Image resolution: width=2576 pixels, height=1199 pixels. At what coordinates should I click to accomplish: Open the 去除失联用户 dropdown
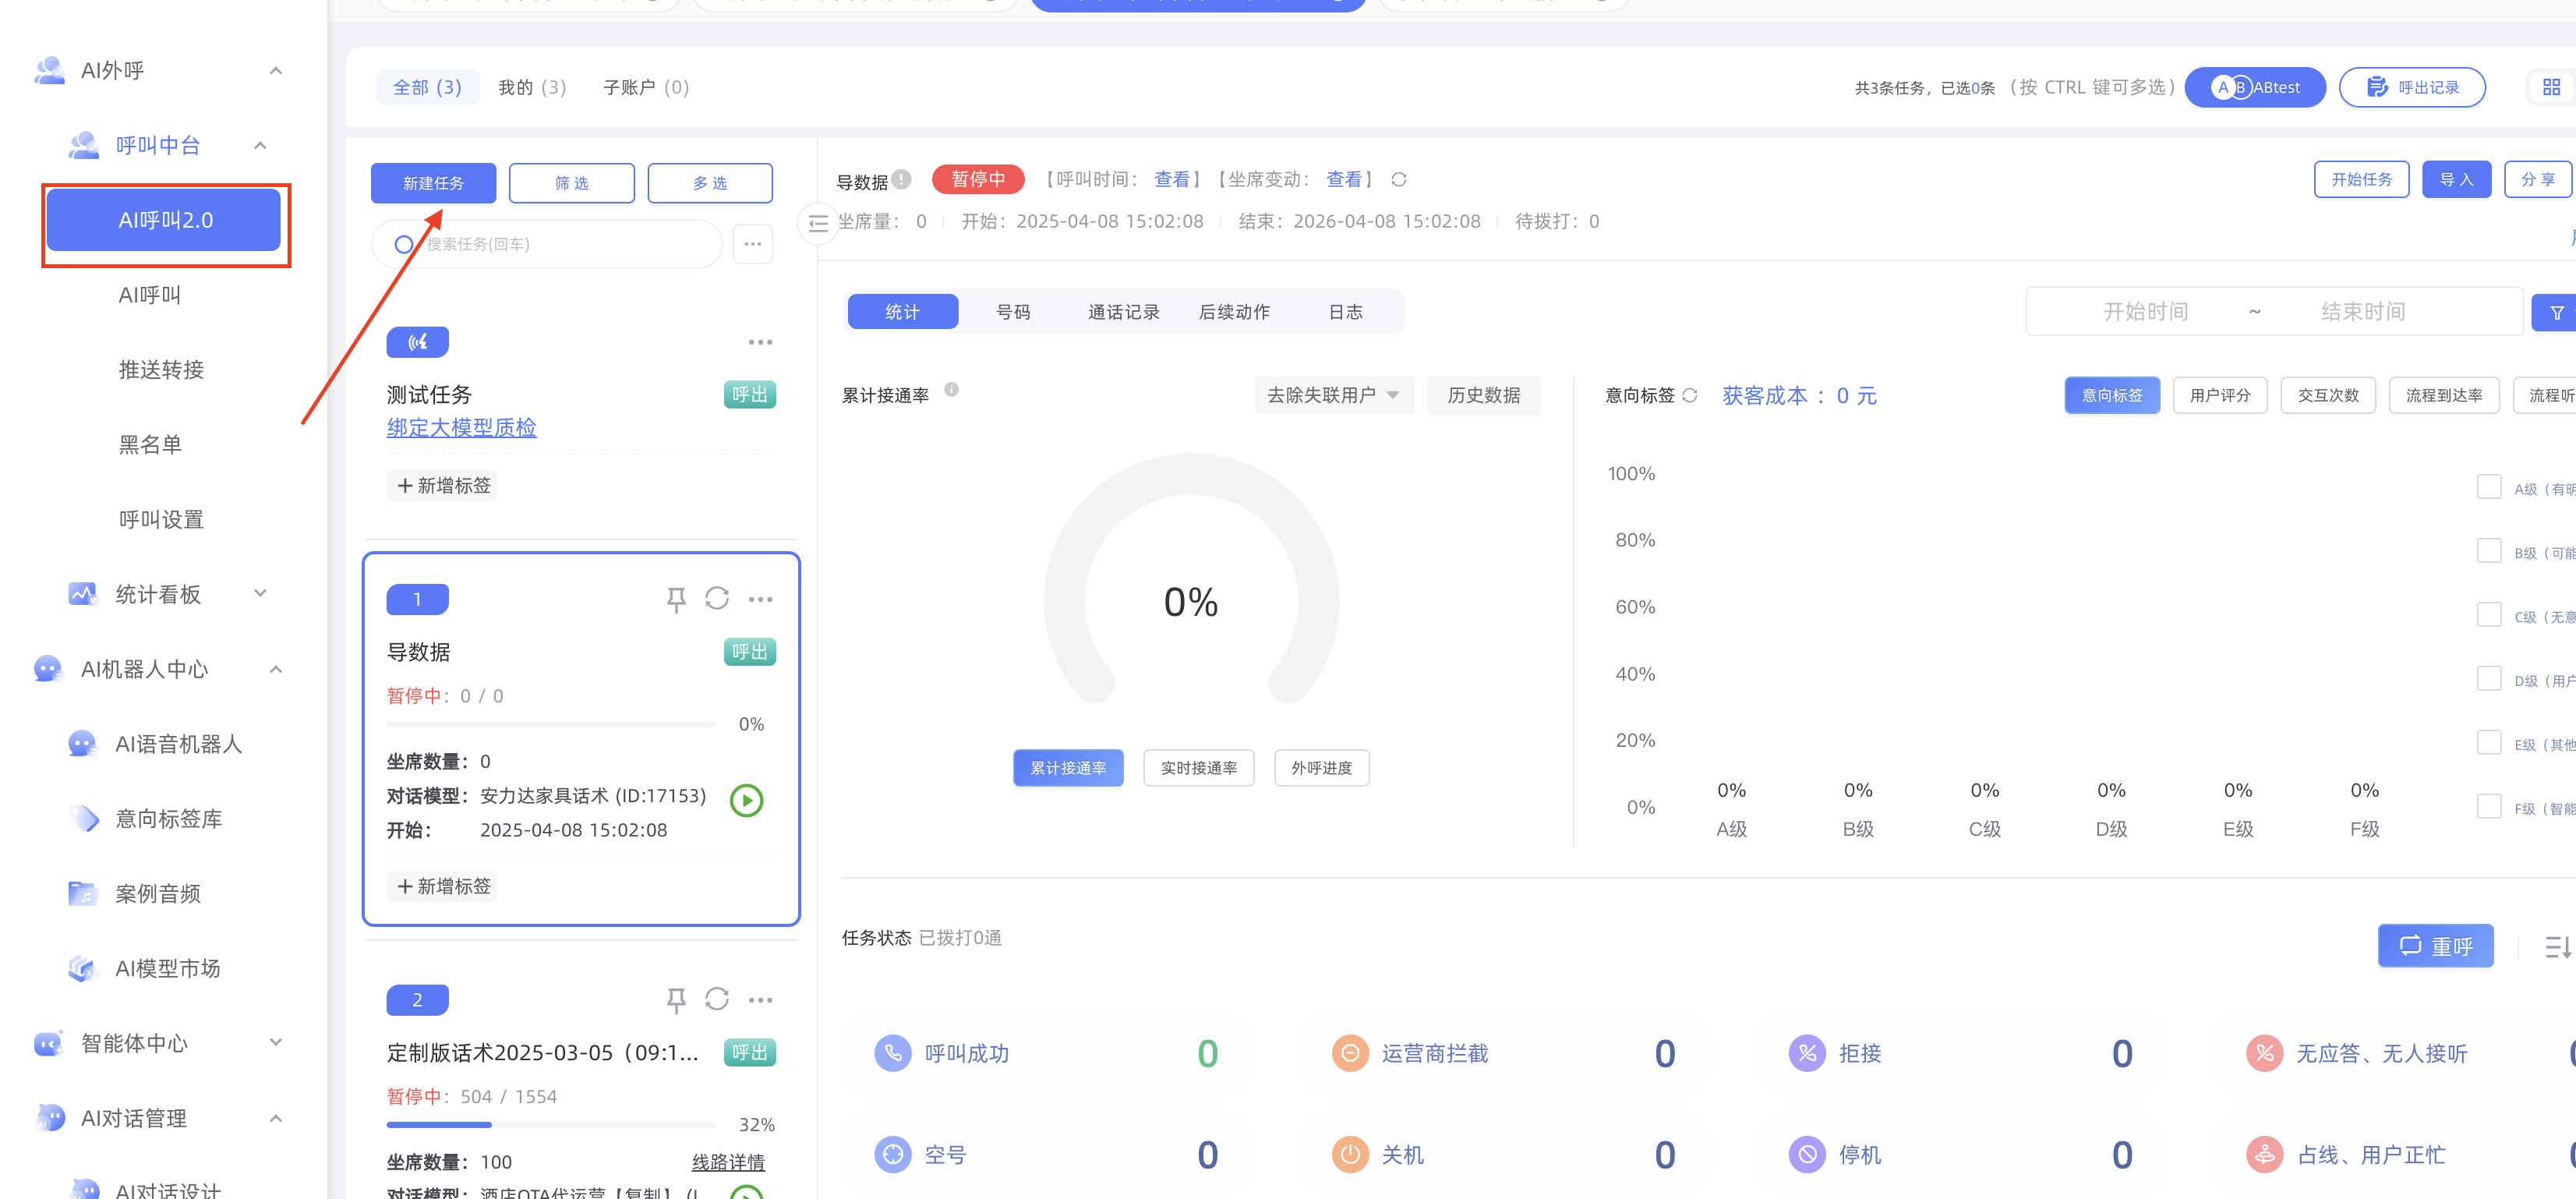1333,395
